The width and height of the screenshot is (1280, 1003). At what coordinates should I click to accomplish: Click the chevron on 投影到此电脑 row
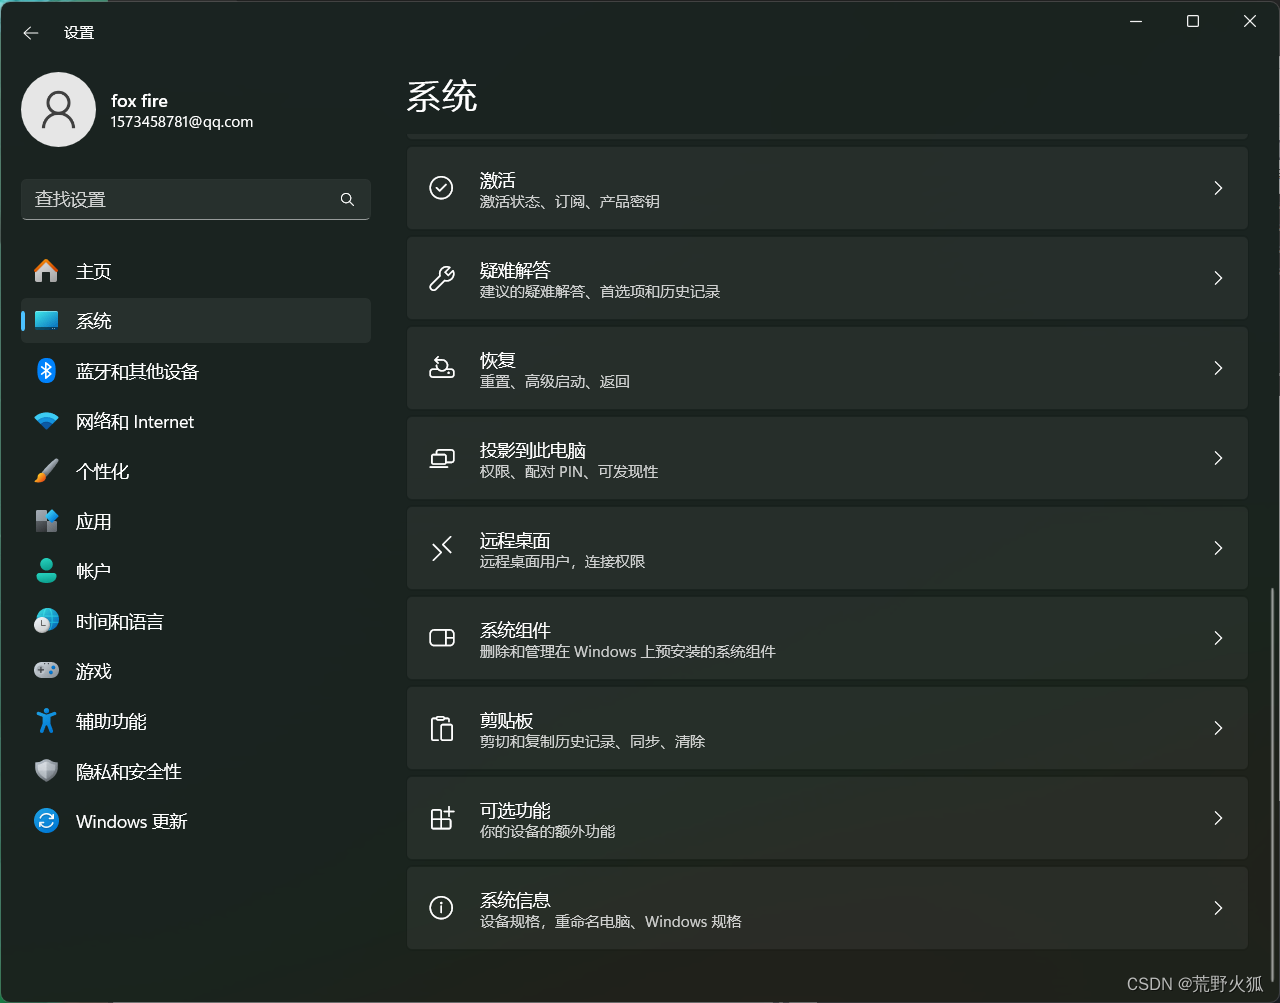click(x=1218, y=458)
